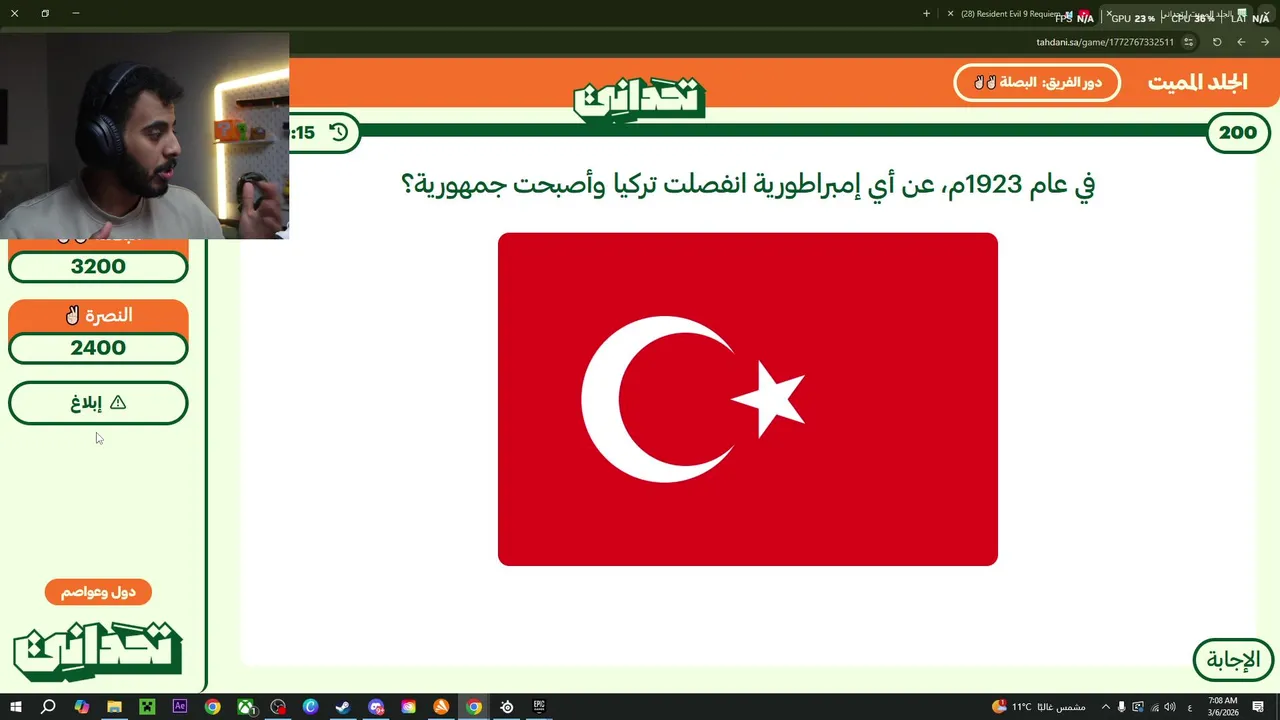Open Windows taskbar search
Viewport: 1280px width, 720px height.
click(x=48, y=707)
